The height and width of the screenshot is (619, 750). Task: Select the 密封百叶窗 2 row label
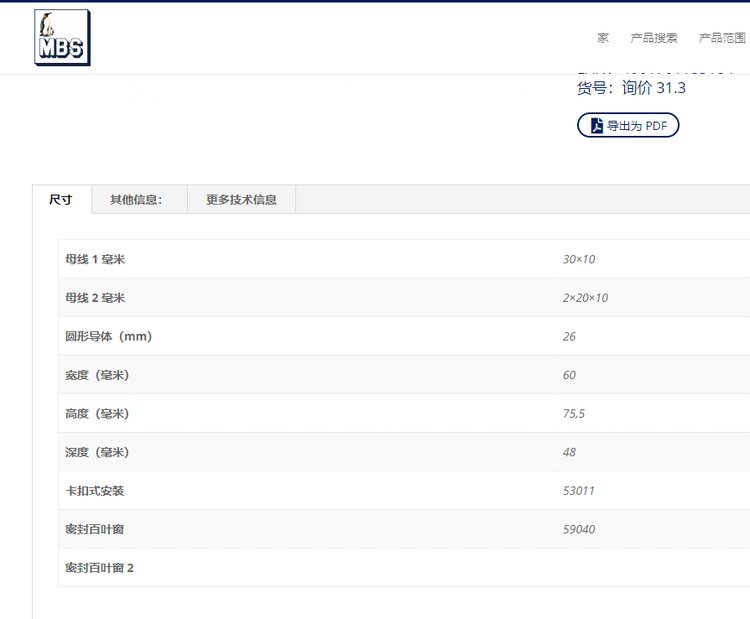pyautogui.click(x=99, y=568)
